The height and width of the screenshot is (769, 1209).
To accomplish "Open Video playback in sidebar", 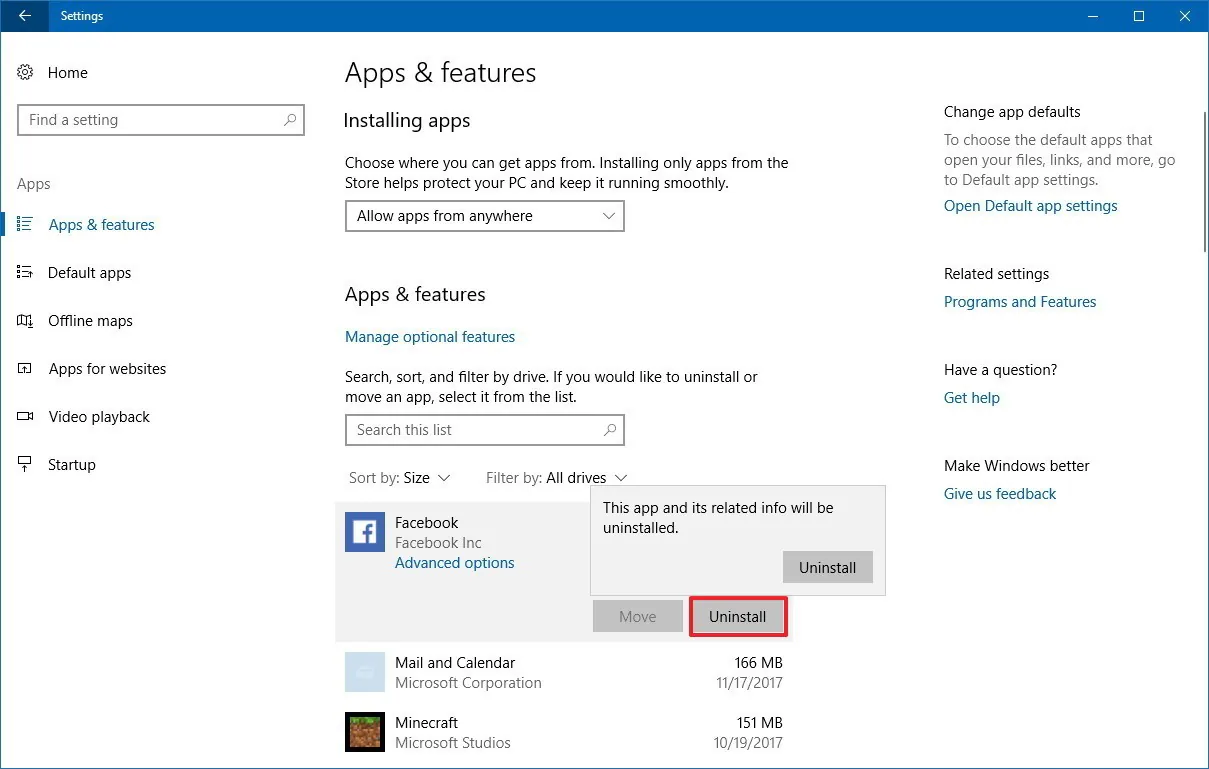I will 99,417.
